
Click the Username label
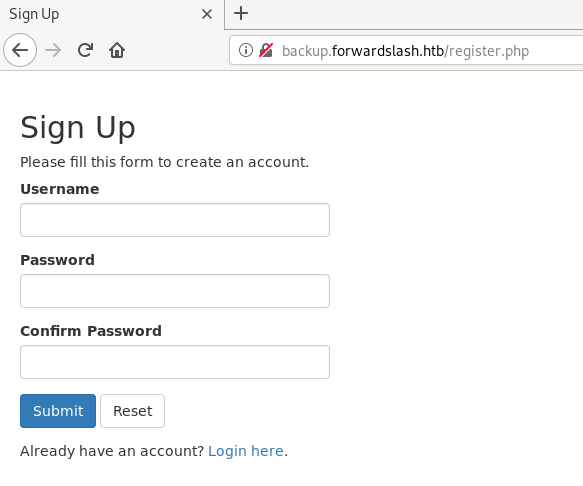[59, 189]
